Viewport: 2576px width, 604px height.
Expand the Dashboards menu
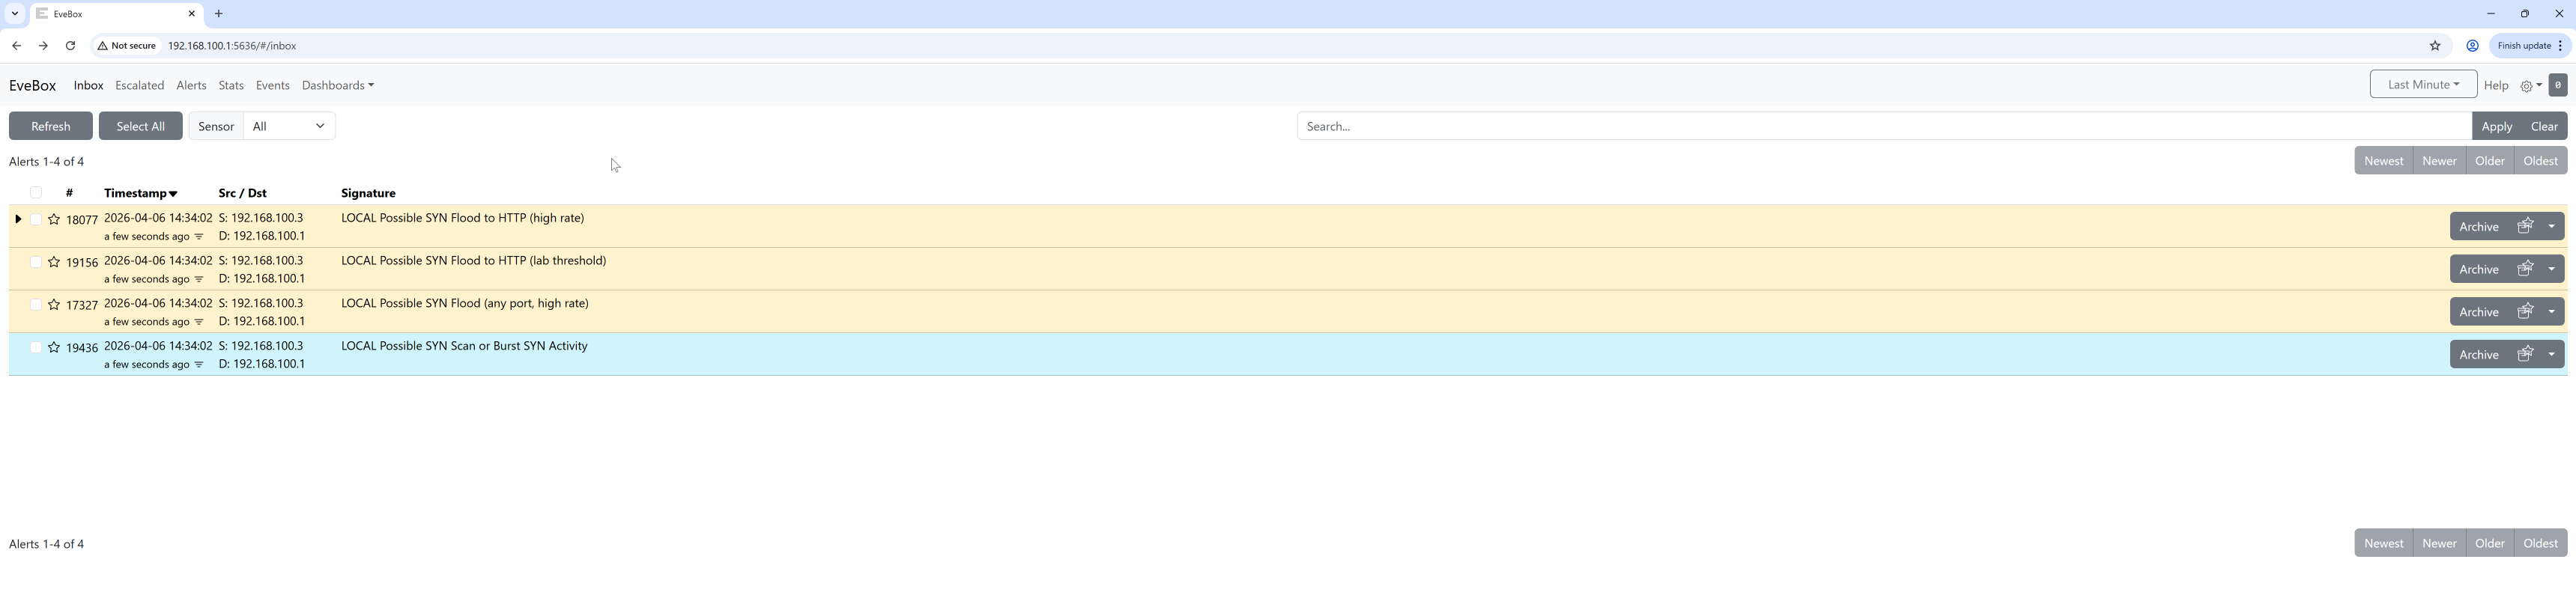338,86
